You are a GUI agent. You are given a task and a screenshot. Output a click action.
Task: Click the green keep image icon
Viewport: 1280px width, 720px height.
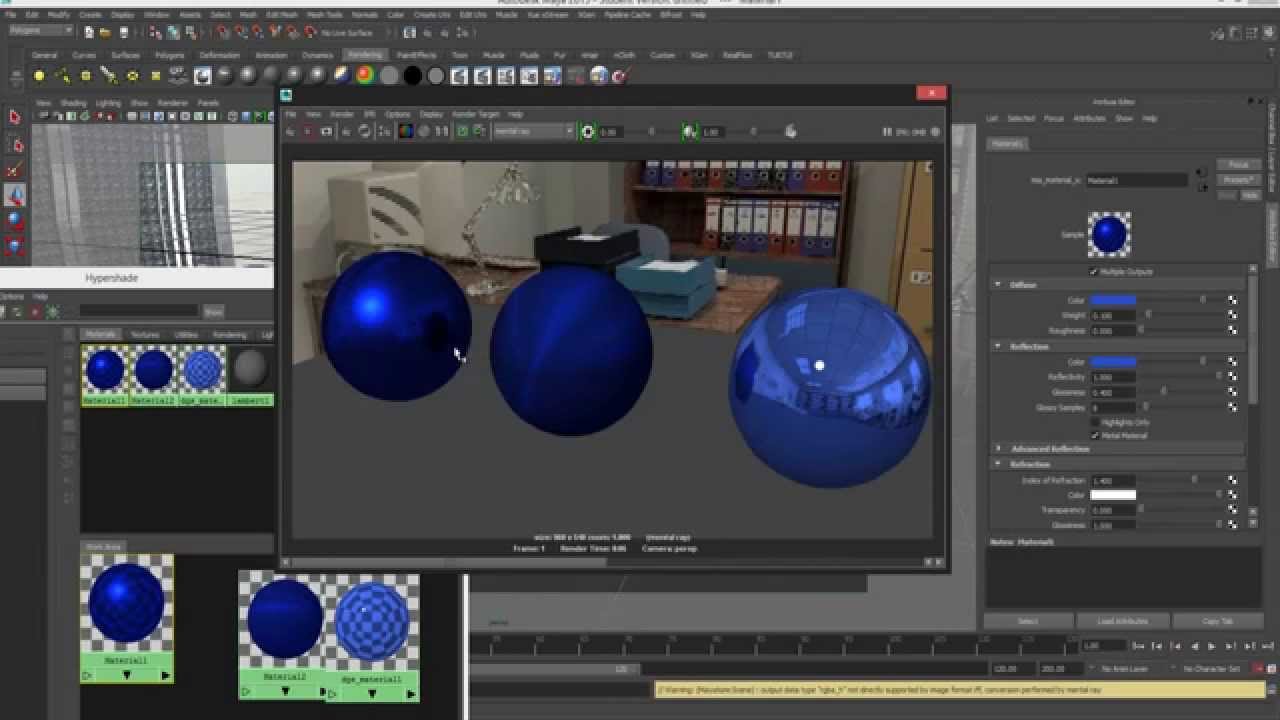(x=463, y=131)
